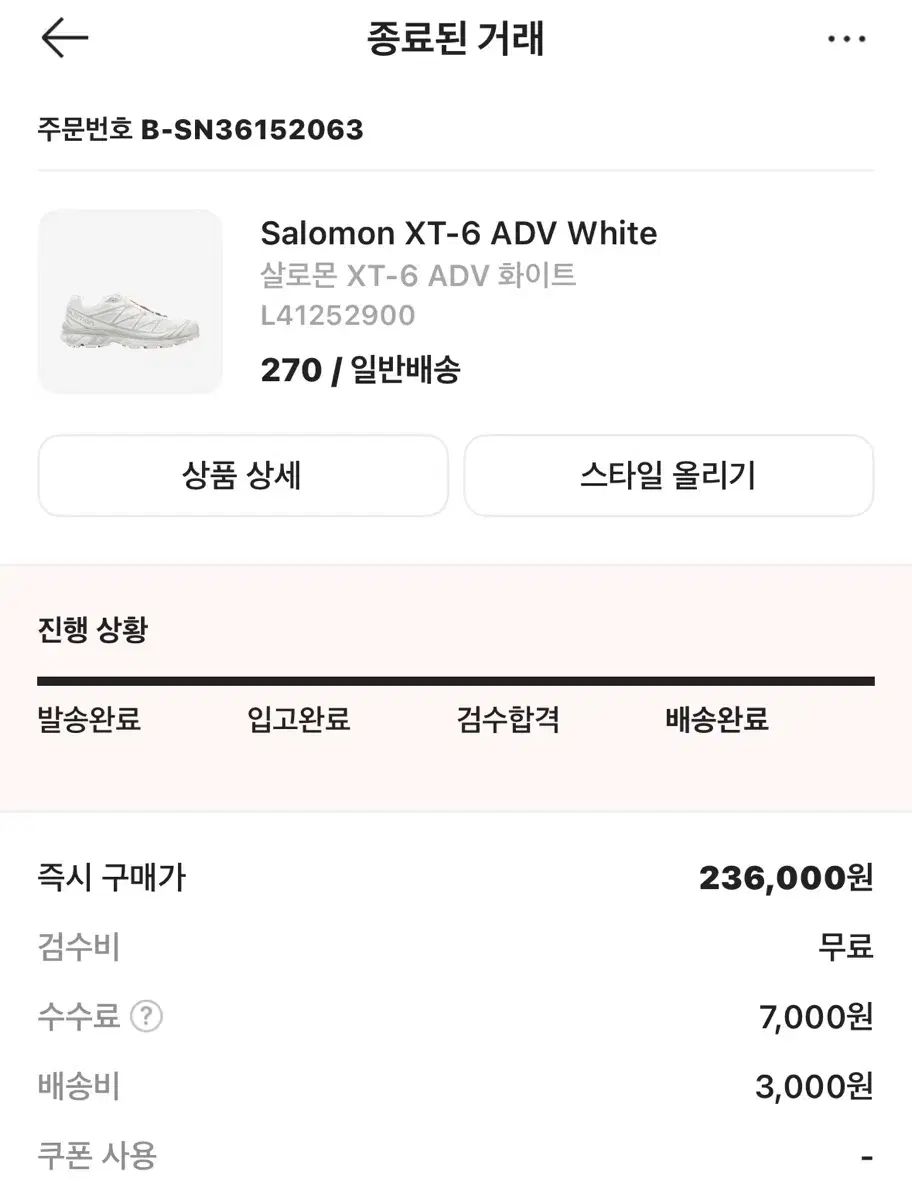The image size is (912, 1200).
Task: Click the Salomon shoe product thumbnail
Action: [x=130, y=301]
